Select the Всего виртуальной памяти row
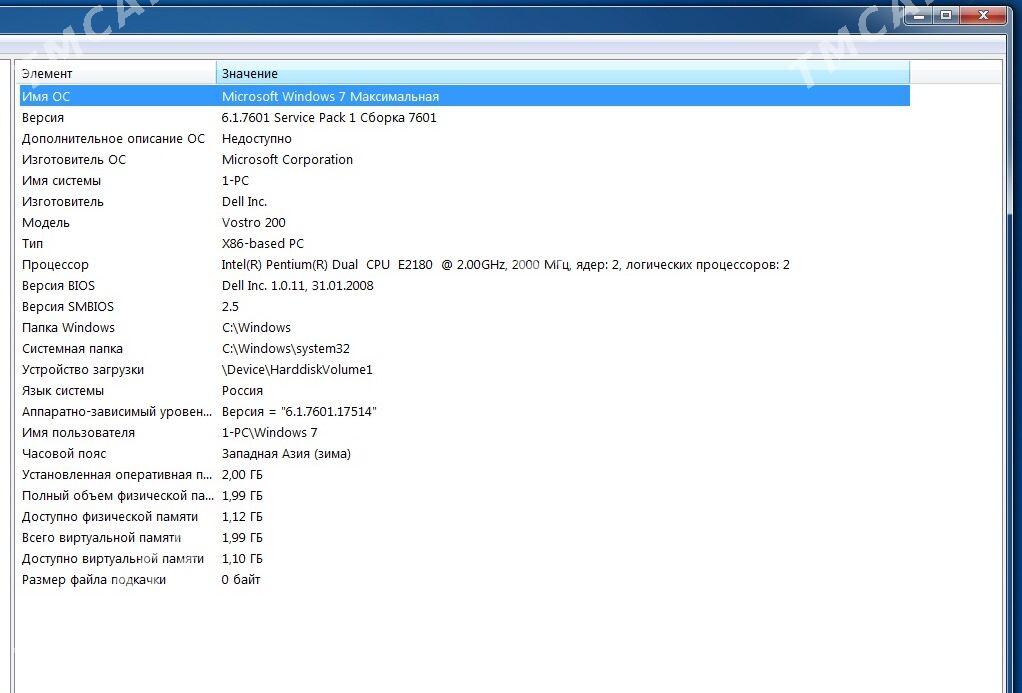1022x693 pixels. pyautogui.click(x=465, y=538)
